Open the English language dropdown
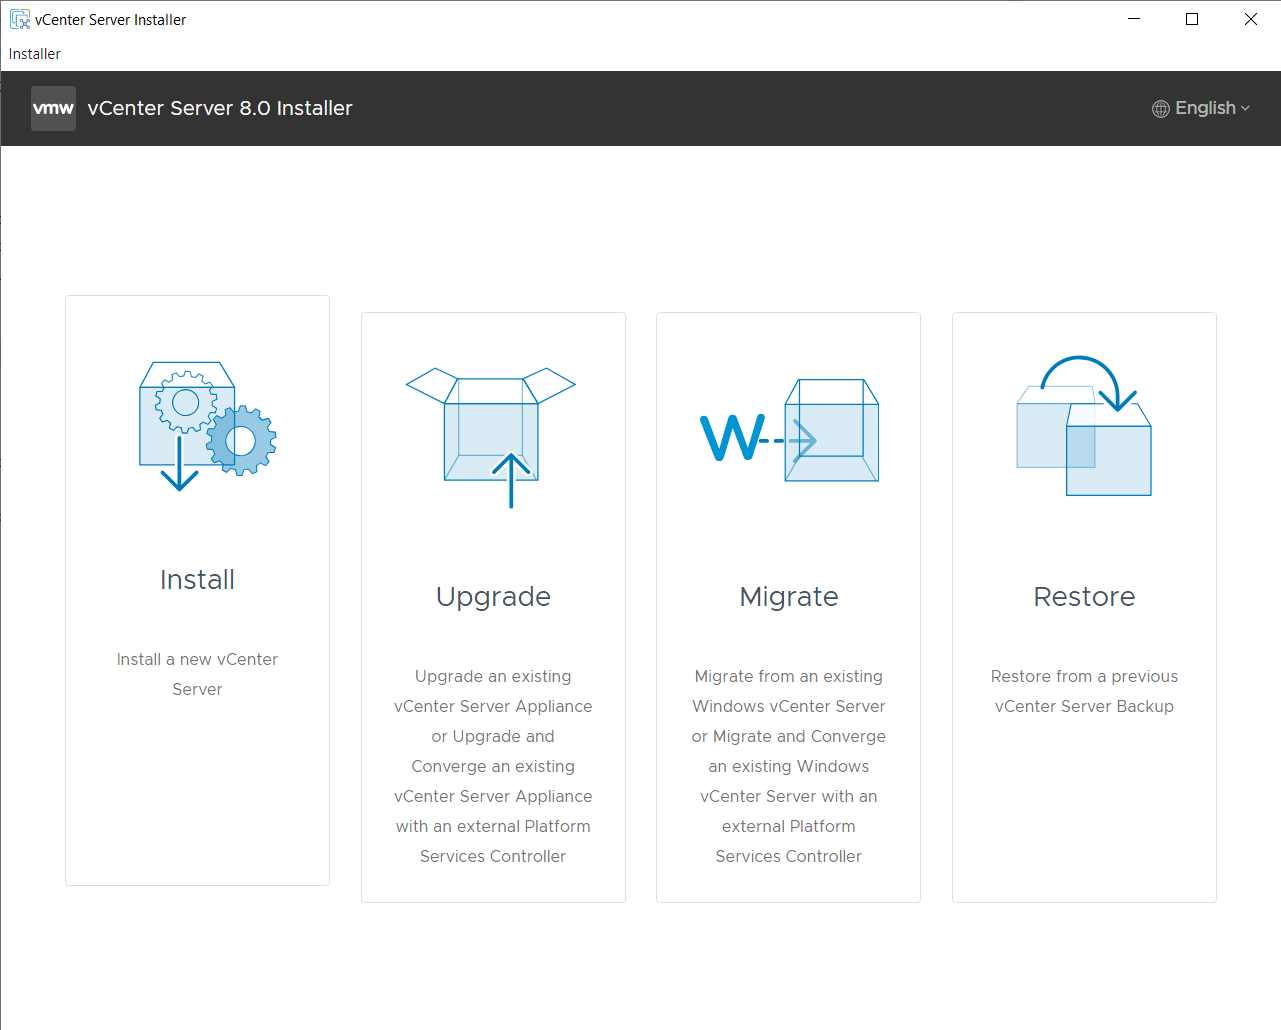This screenshot has height=1030, width=1281. pos(1204,108)
